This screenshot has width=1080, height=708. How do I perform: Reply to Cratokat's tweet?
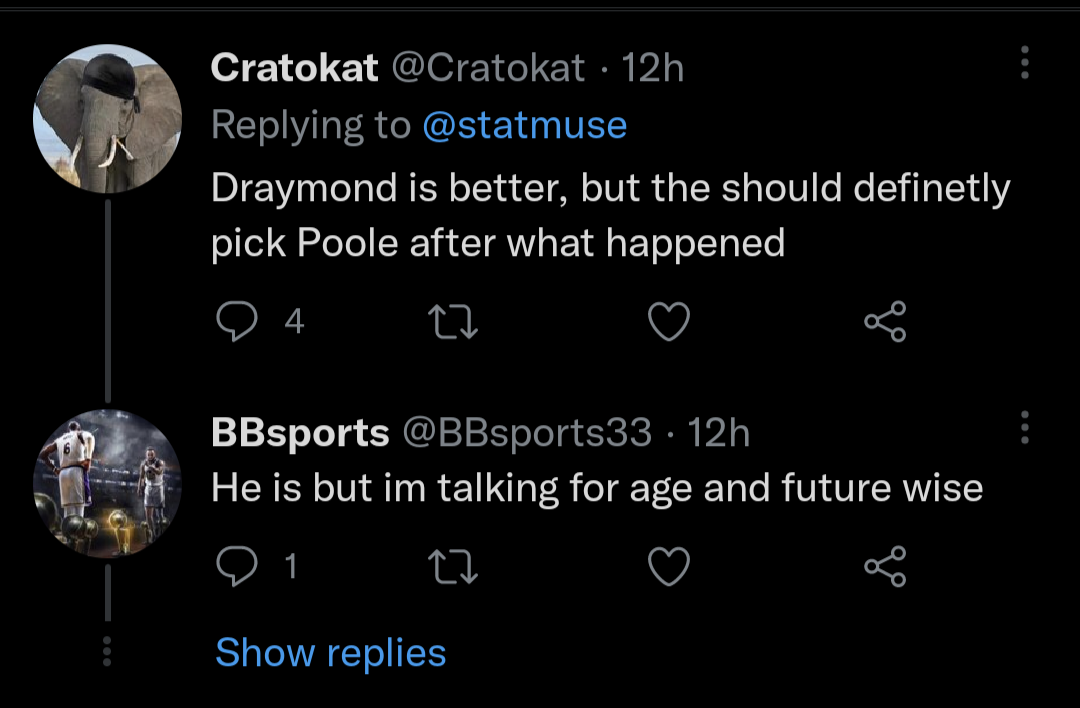[234, 322]
